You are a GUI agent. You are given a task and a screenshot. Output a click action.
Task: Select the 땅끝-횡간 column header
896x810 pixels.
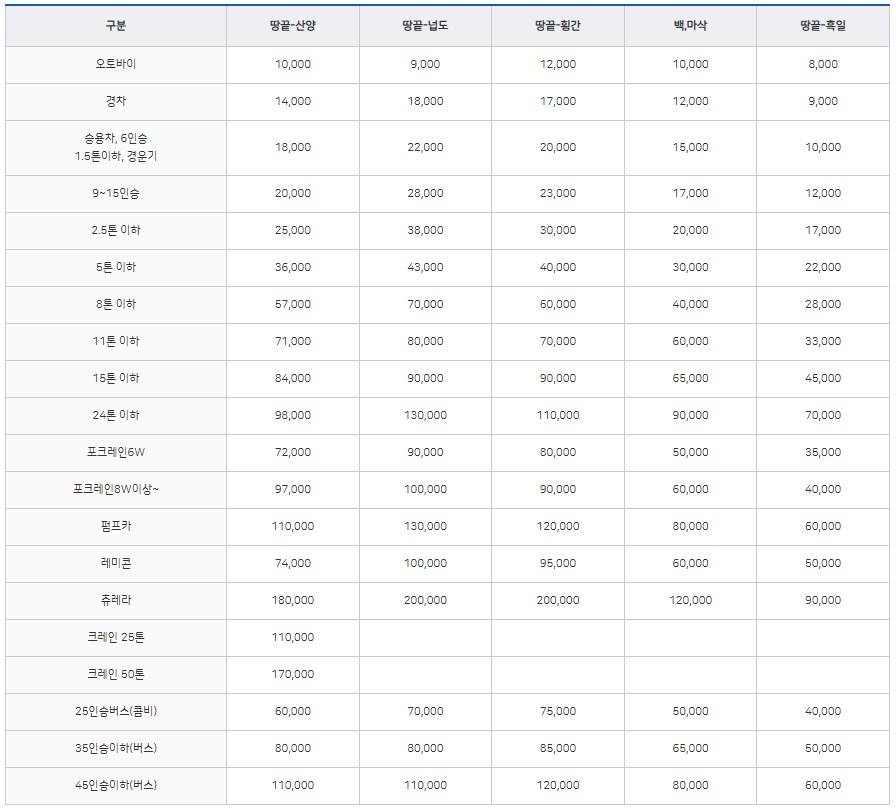[557, 24]
